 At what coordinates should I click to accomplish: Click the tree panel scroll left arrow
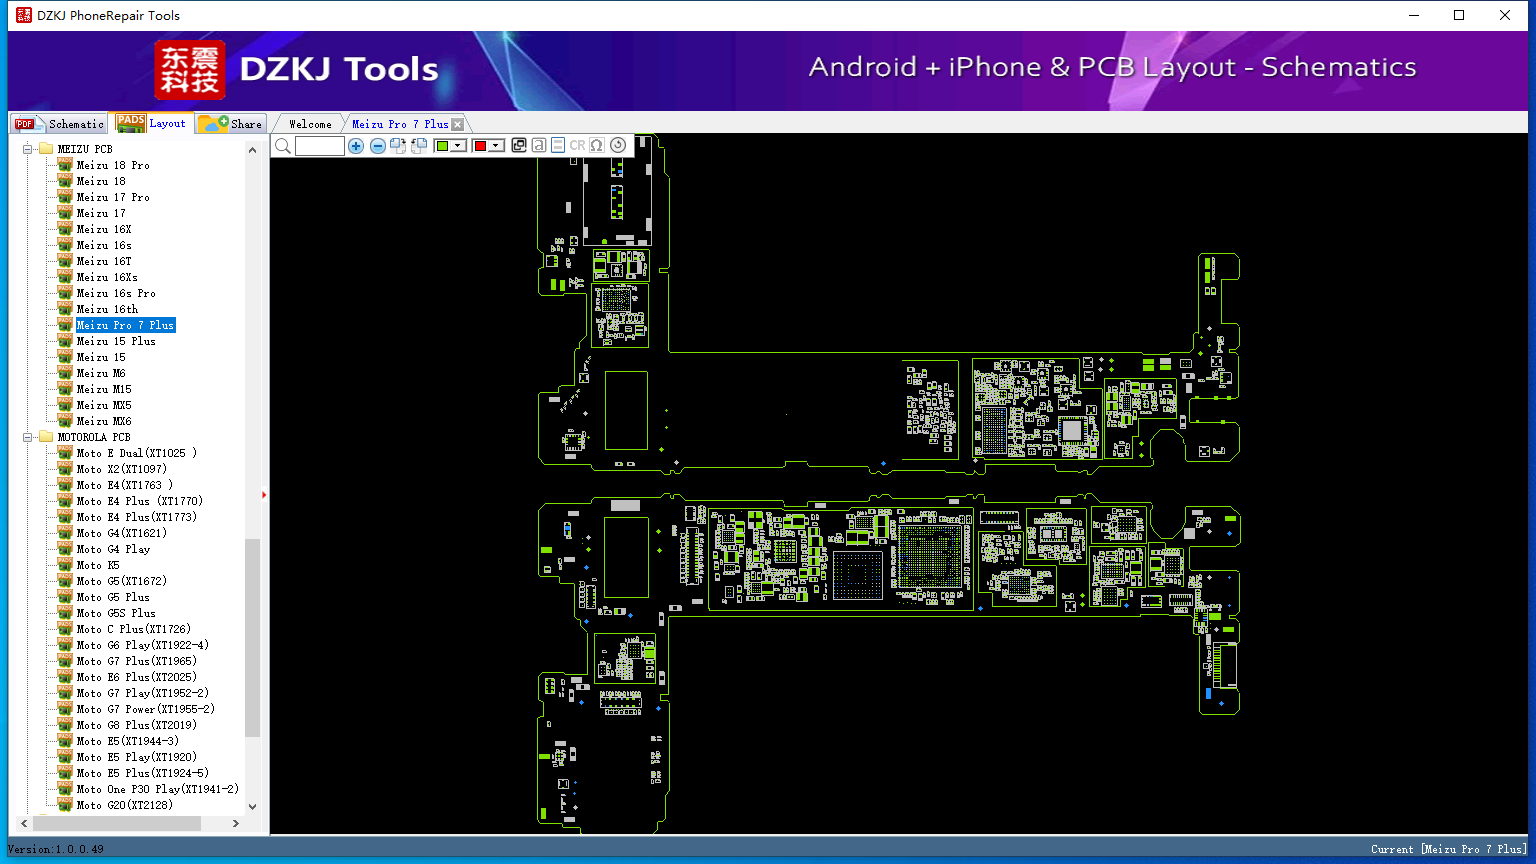pyautogui.click(x=23, y=823)
